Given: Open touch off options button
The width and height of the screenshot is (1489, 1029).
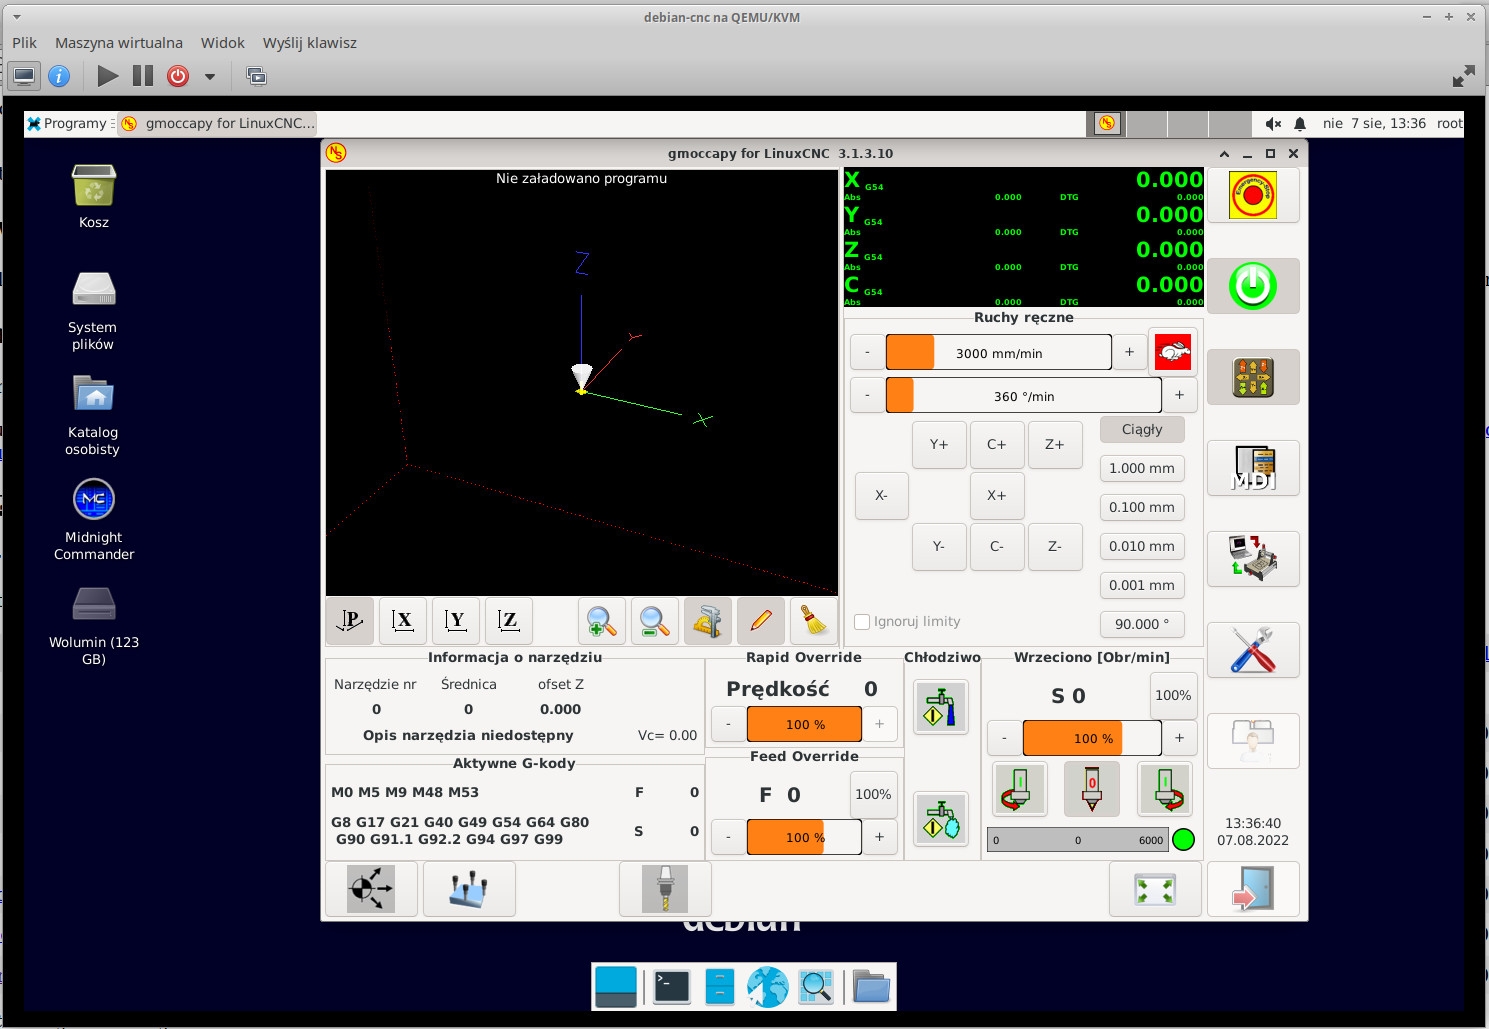Looking at the screenshot, I should pos(469,889).
